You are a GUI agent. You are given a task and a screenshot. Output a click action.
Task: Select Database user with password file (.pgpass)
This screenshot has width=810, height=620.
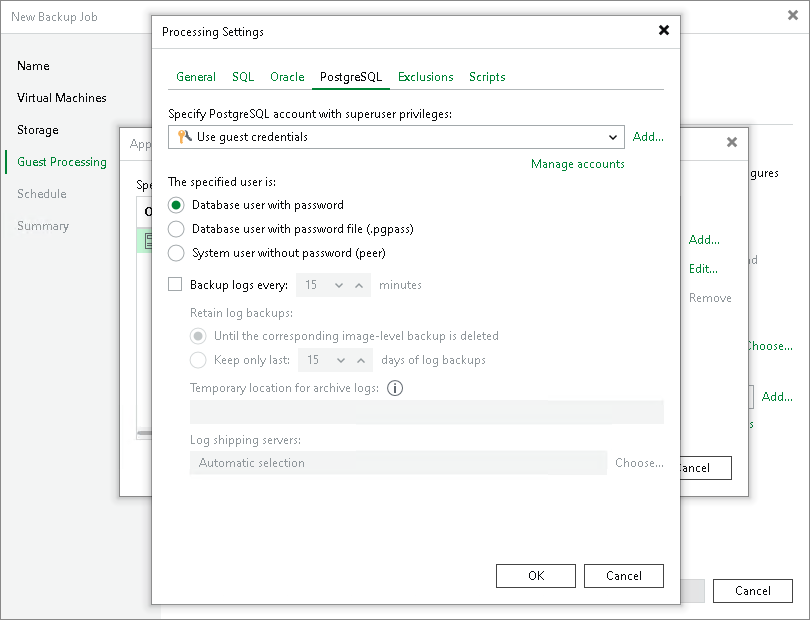coord(176,229)
